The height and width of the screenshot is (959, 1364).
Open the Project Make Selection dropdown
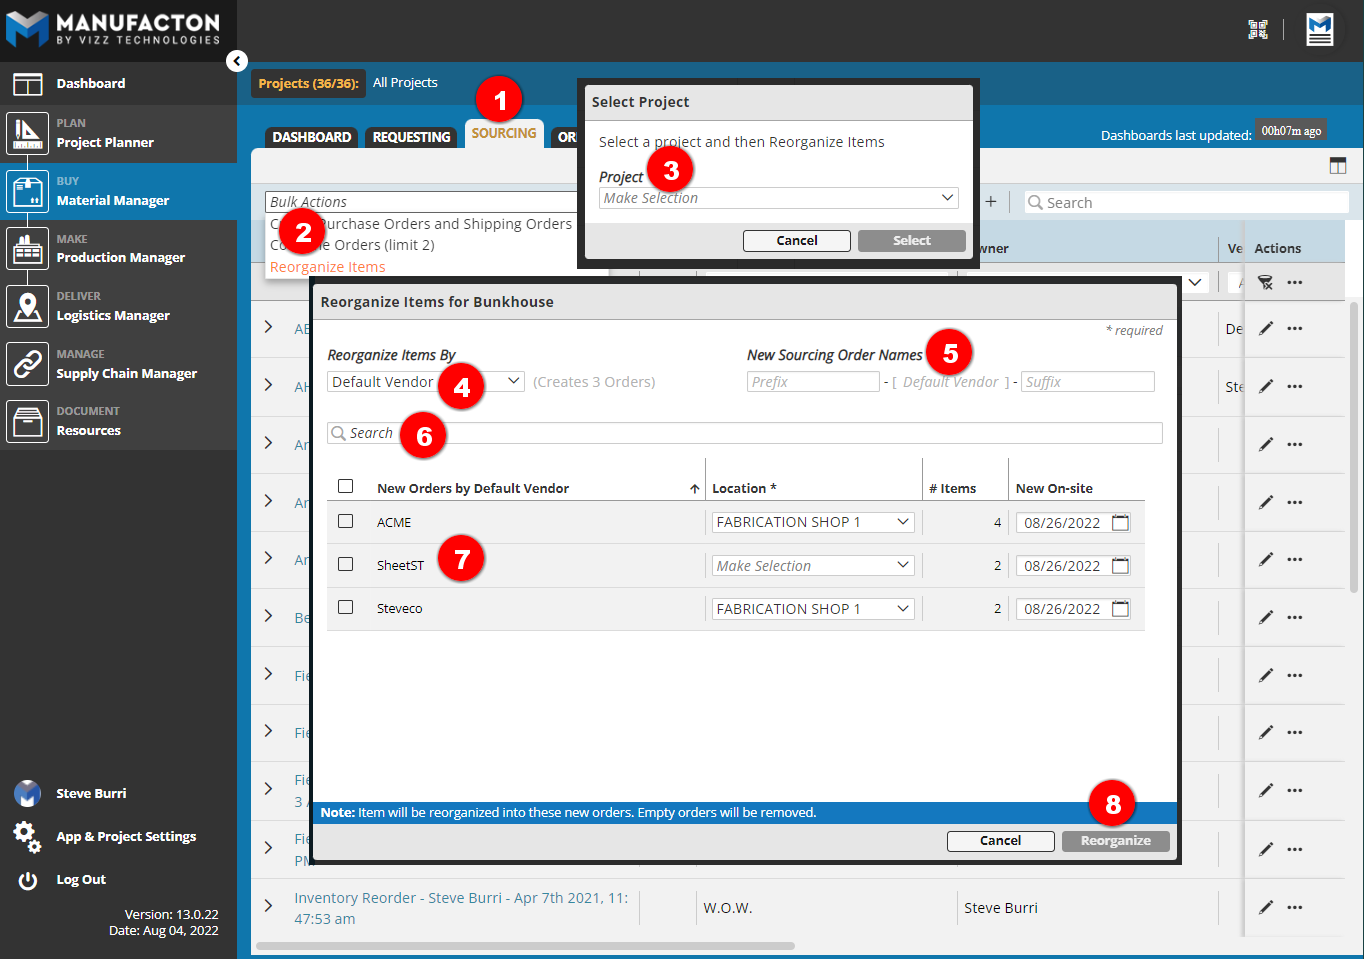(x=778, y=198)
